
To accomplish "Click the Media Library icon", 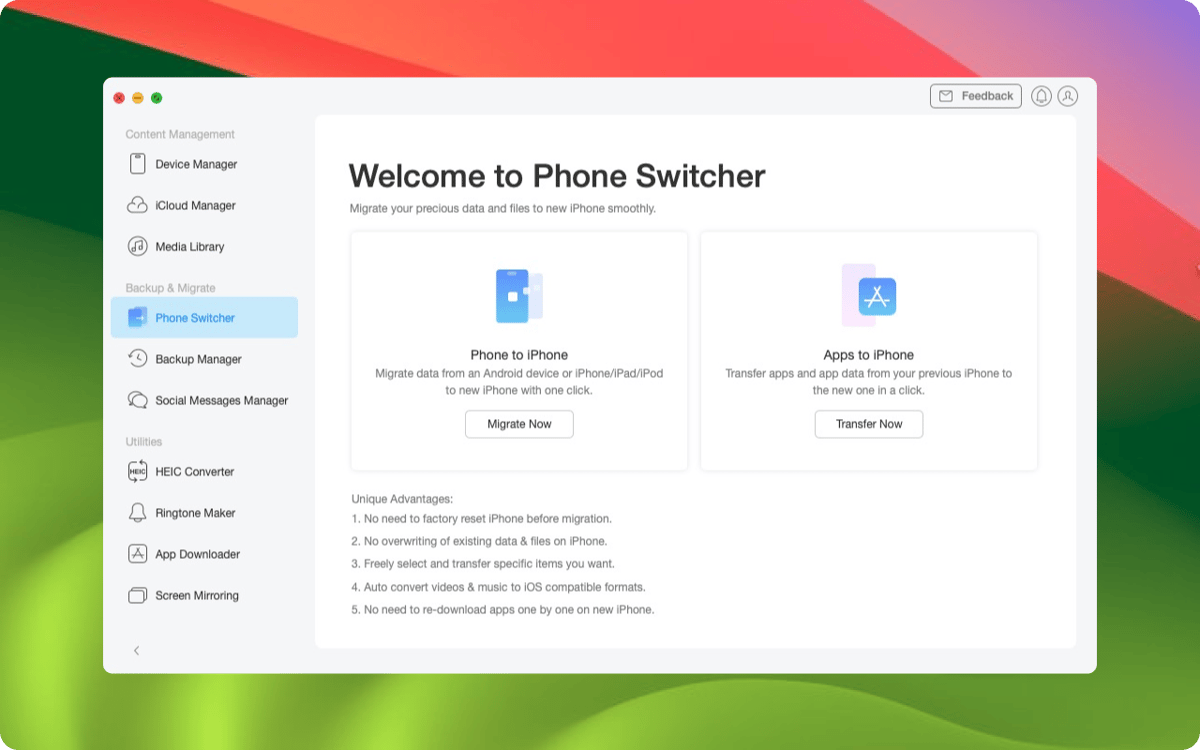I will [x=138, y=246].
